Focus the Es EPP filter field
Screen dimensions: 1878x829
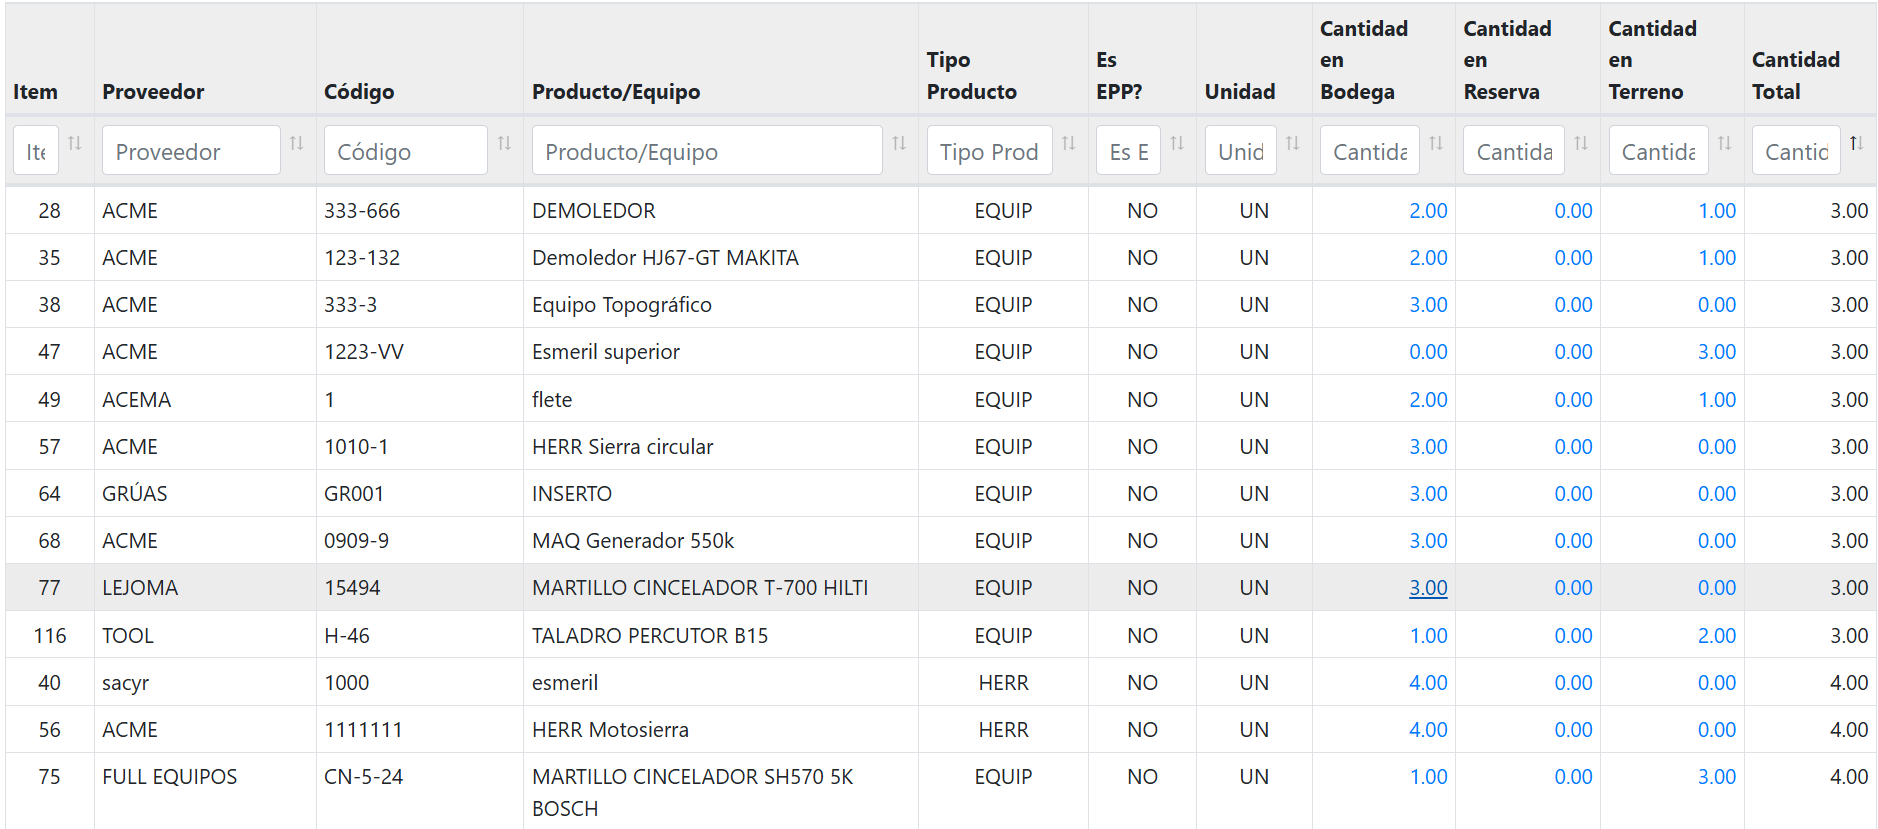pyautogui.click(x=1129, y=151)
